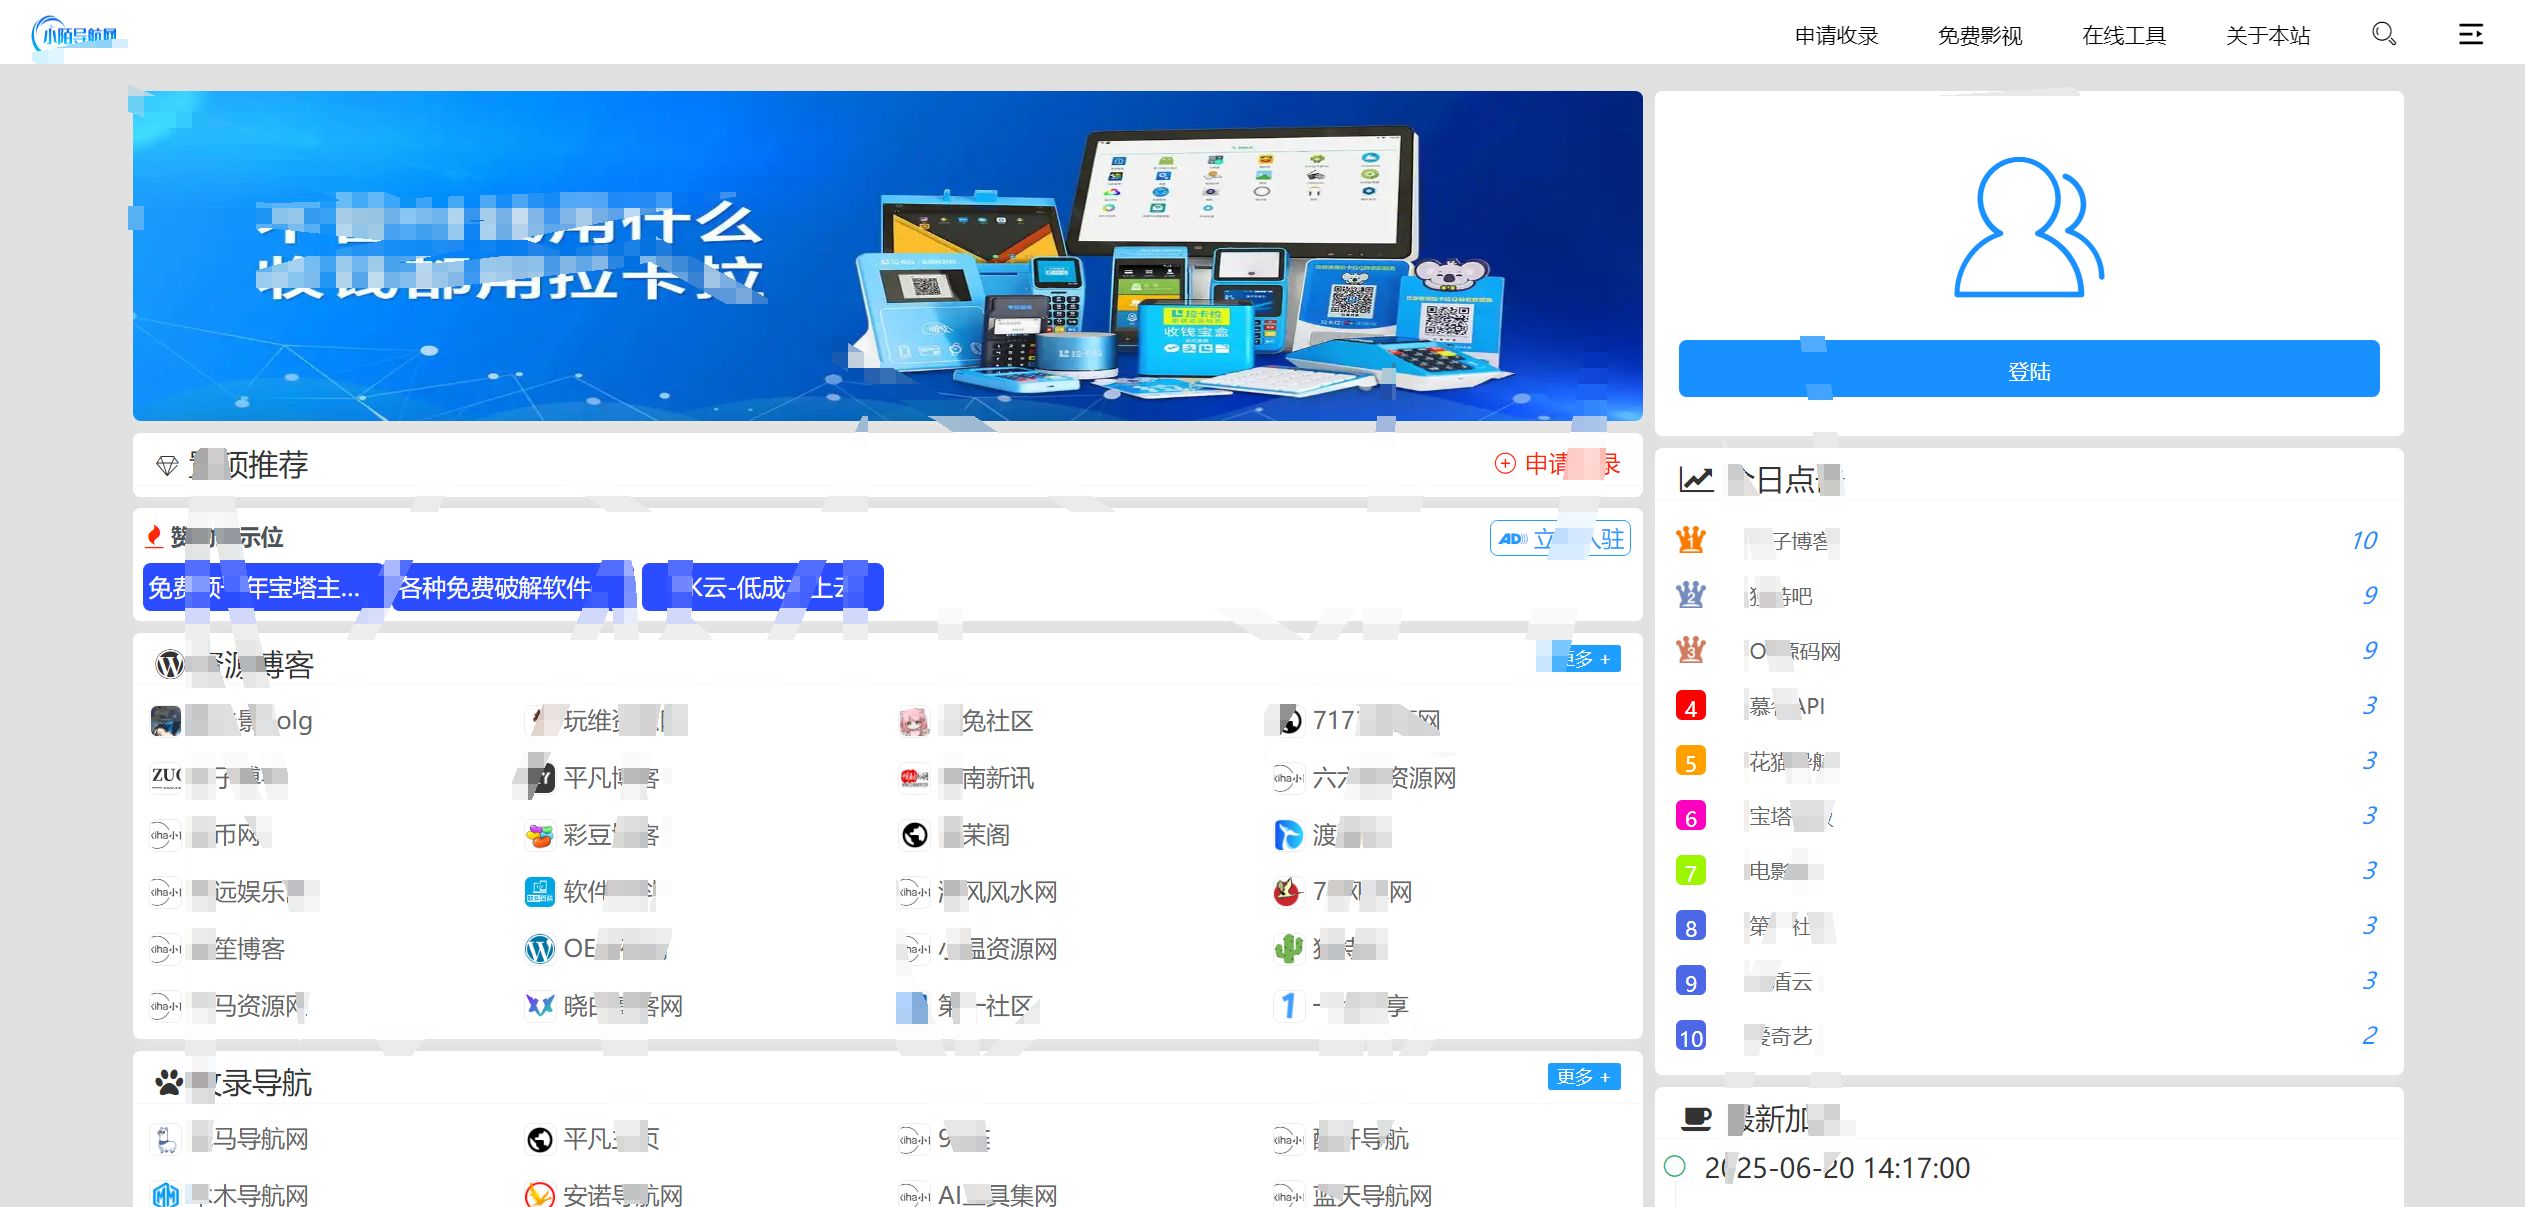Click the orange crown icon of rank 1
This screenshot has width=2525, height=1207.
point(1690,540)
